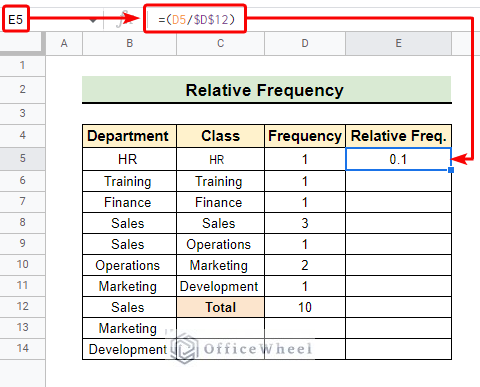Select row 9 header
Screen dimensions: 480x387
click(22, 244)
